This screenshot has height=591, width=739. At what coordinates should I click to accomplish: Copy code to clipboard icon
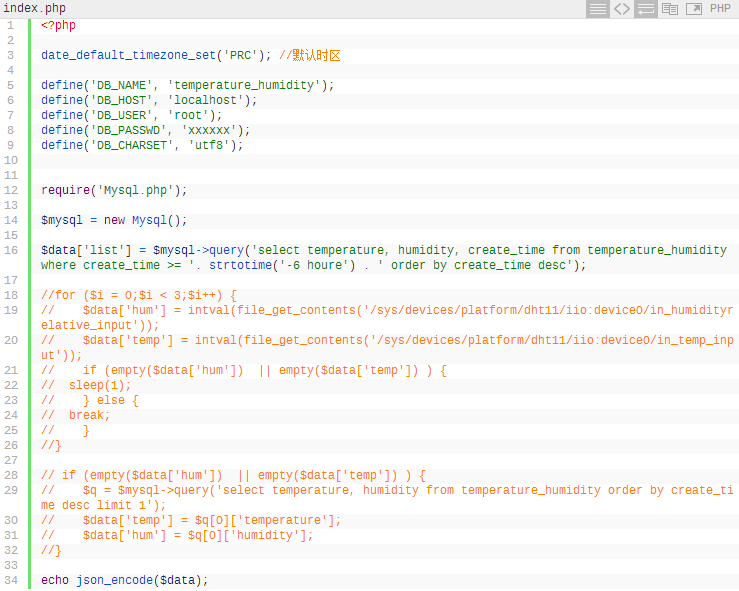click(x=670, y=8)
